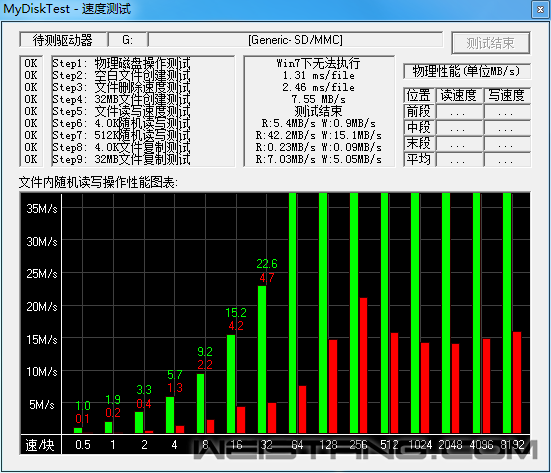This screenshot has height=473, width=551.
Task: Click the 读速度 column header
Action: point(459,95)
